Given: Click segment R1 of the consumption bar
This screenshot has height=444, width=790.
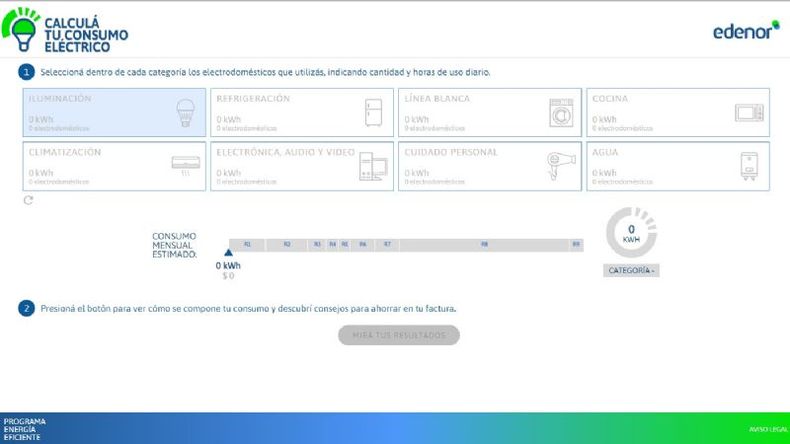Looking at the screenshot, I should [247, 245].
